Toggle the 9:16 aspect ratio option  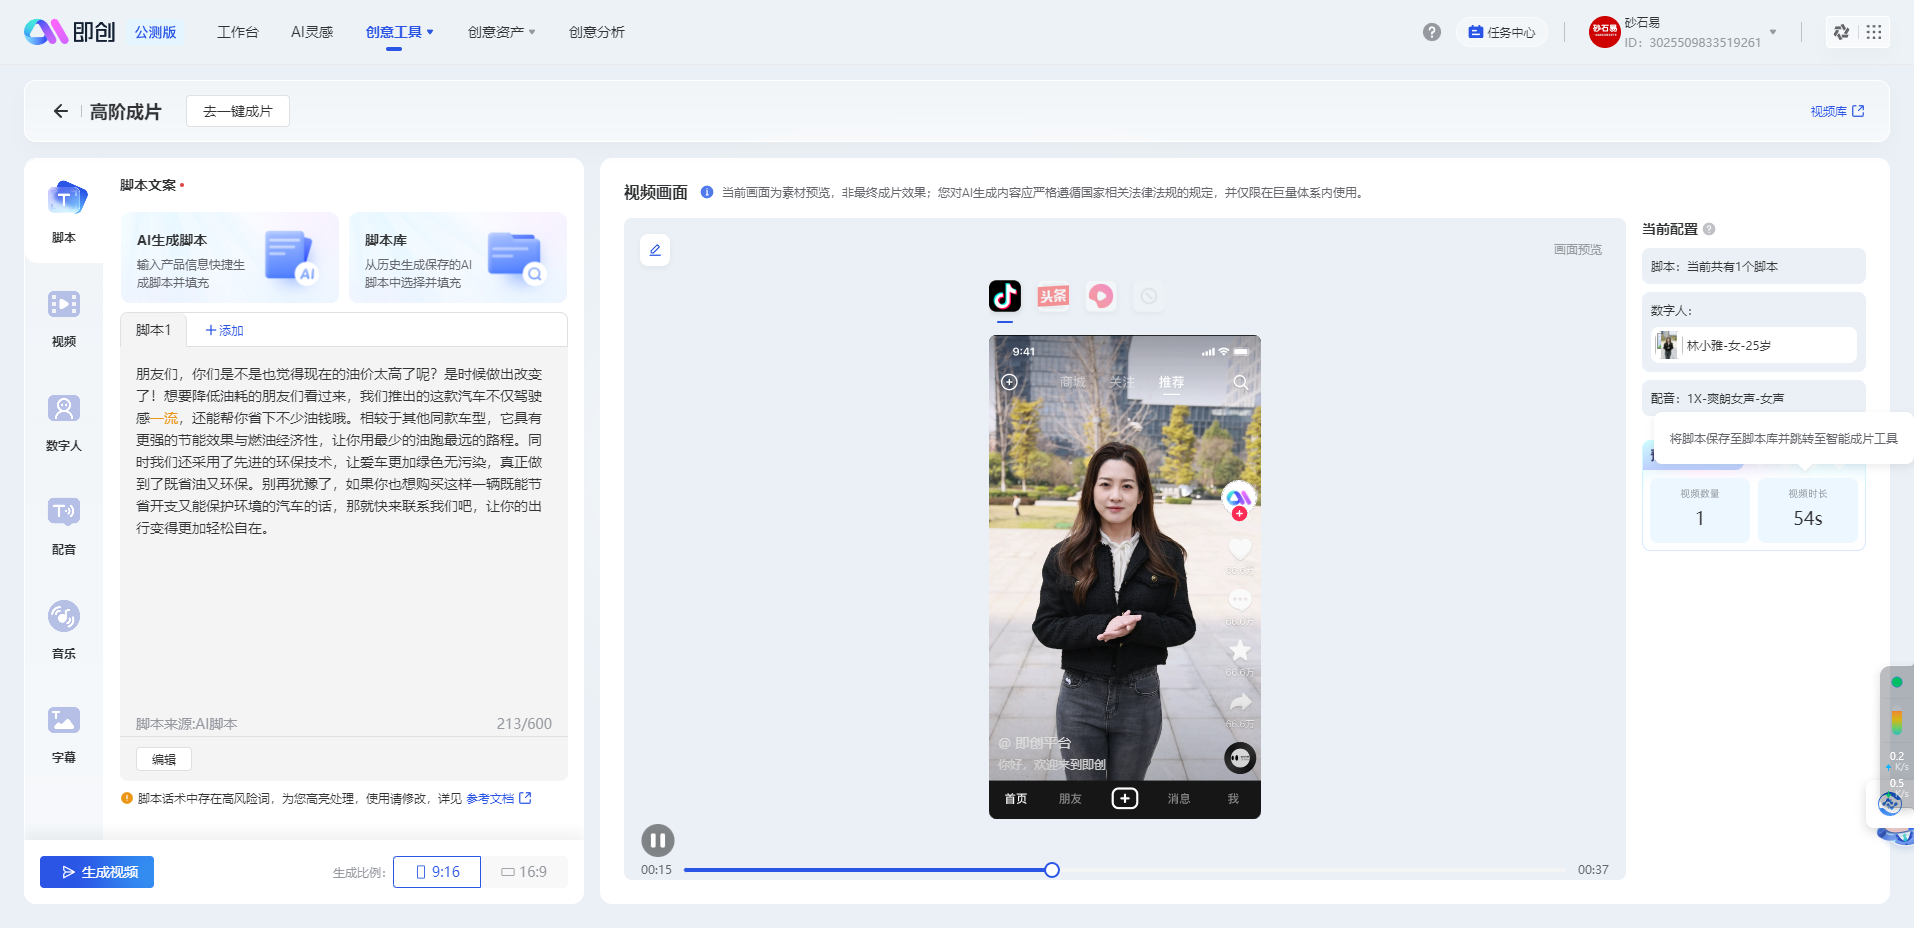(x=437, y=871)
